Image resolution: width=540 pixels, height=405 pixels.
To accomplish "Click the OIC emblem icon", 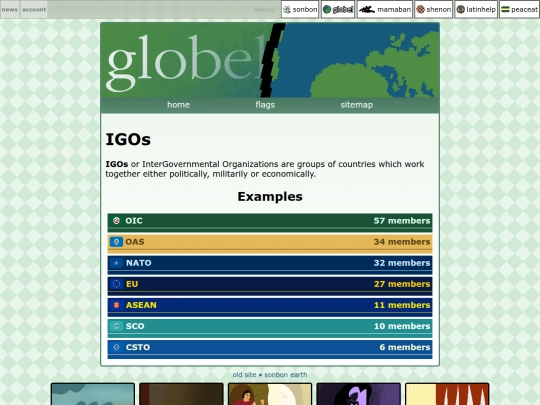I will click(x=116, y=221).
